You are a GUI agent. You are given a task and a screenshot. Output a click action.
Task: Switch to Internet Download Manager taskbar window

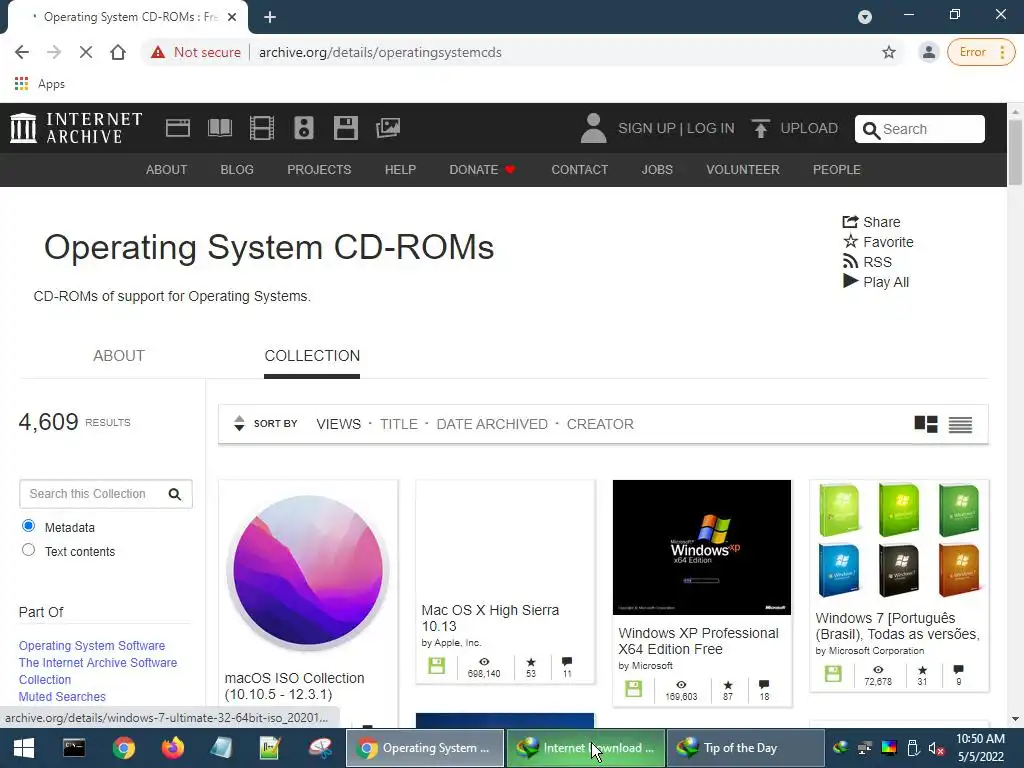pos(585,748)
